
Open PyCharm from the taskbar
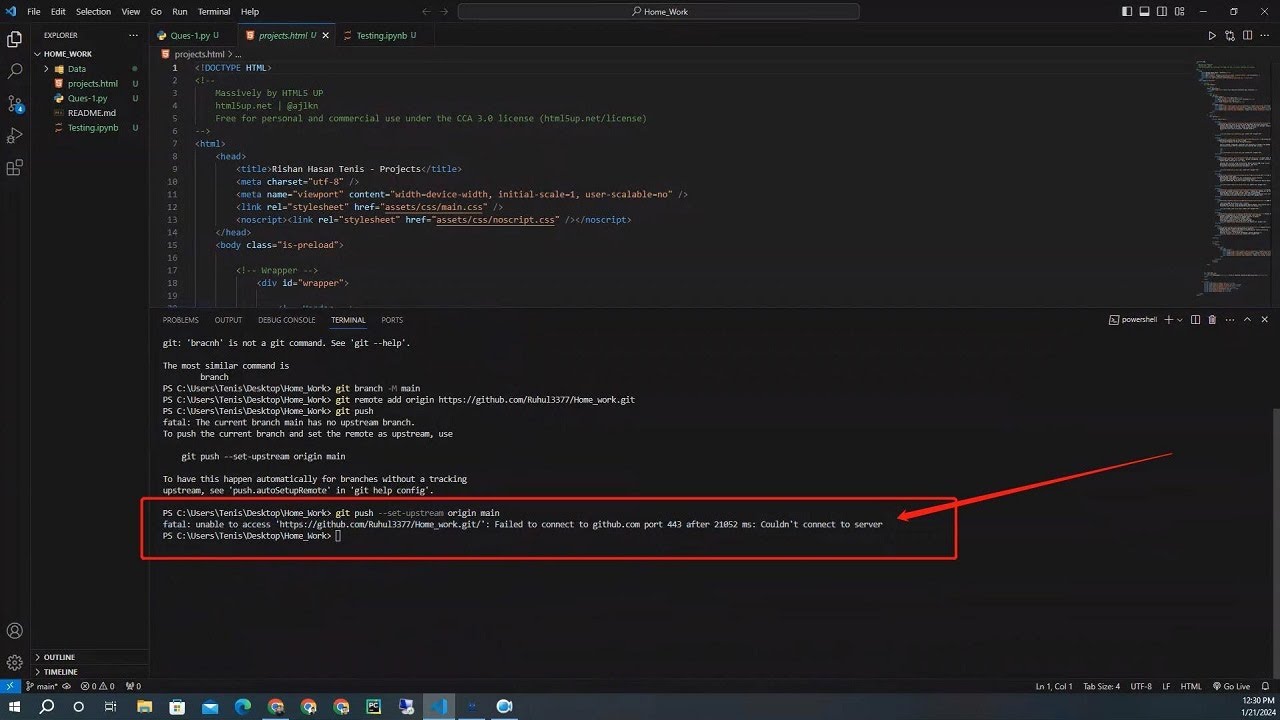[x=374, y=706]
